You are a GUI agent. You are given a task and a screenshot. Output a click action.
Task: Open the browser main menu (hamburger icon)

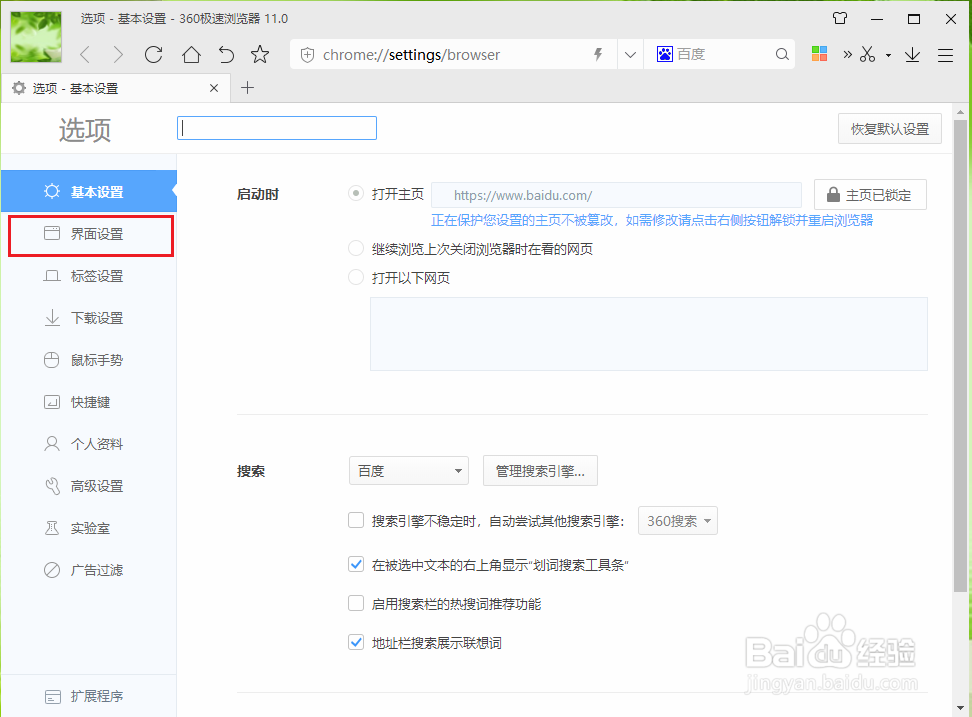[x=945, y=54]
